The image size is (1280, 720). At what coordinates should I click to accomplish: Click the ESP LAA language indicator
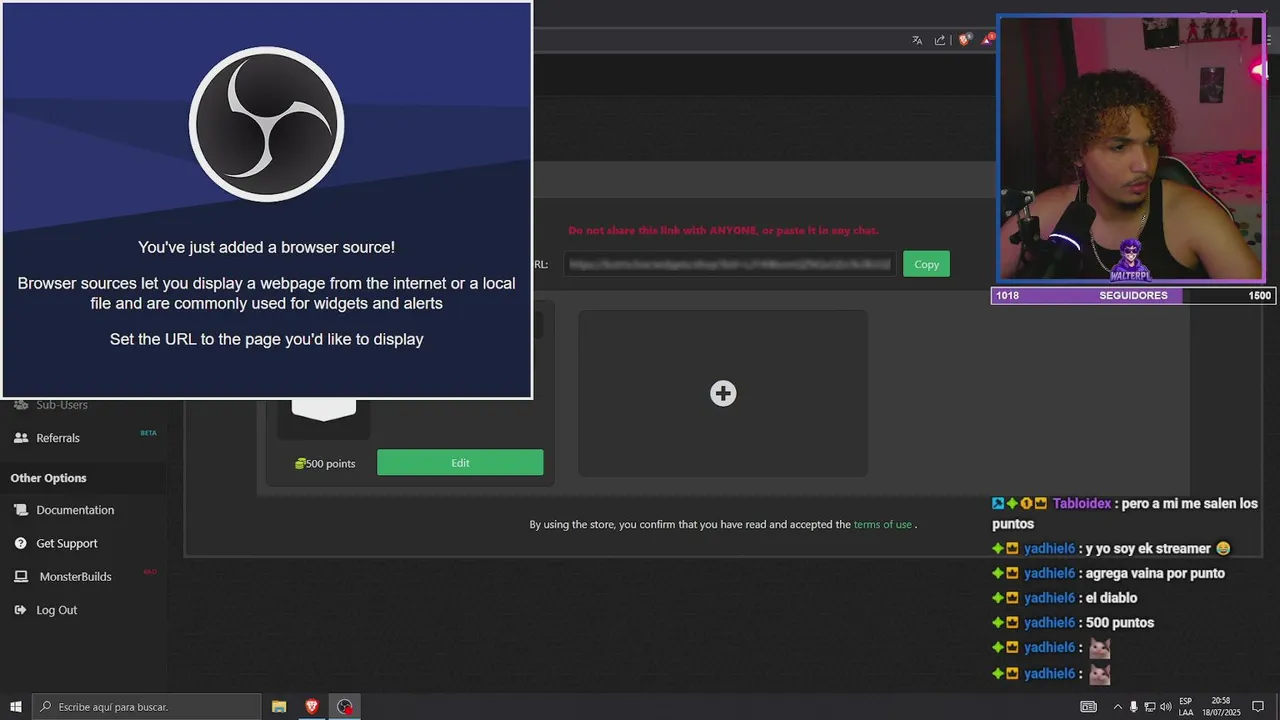tap(1186, 707)
